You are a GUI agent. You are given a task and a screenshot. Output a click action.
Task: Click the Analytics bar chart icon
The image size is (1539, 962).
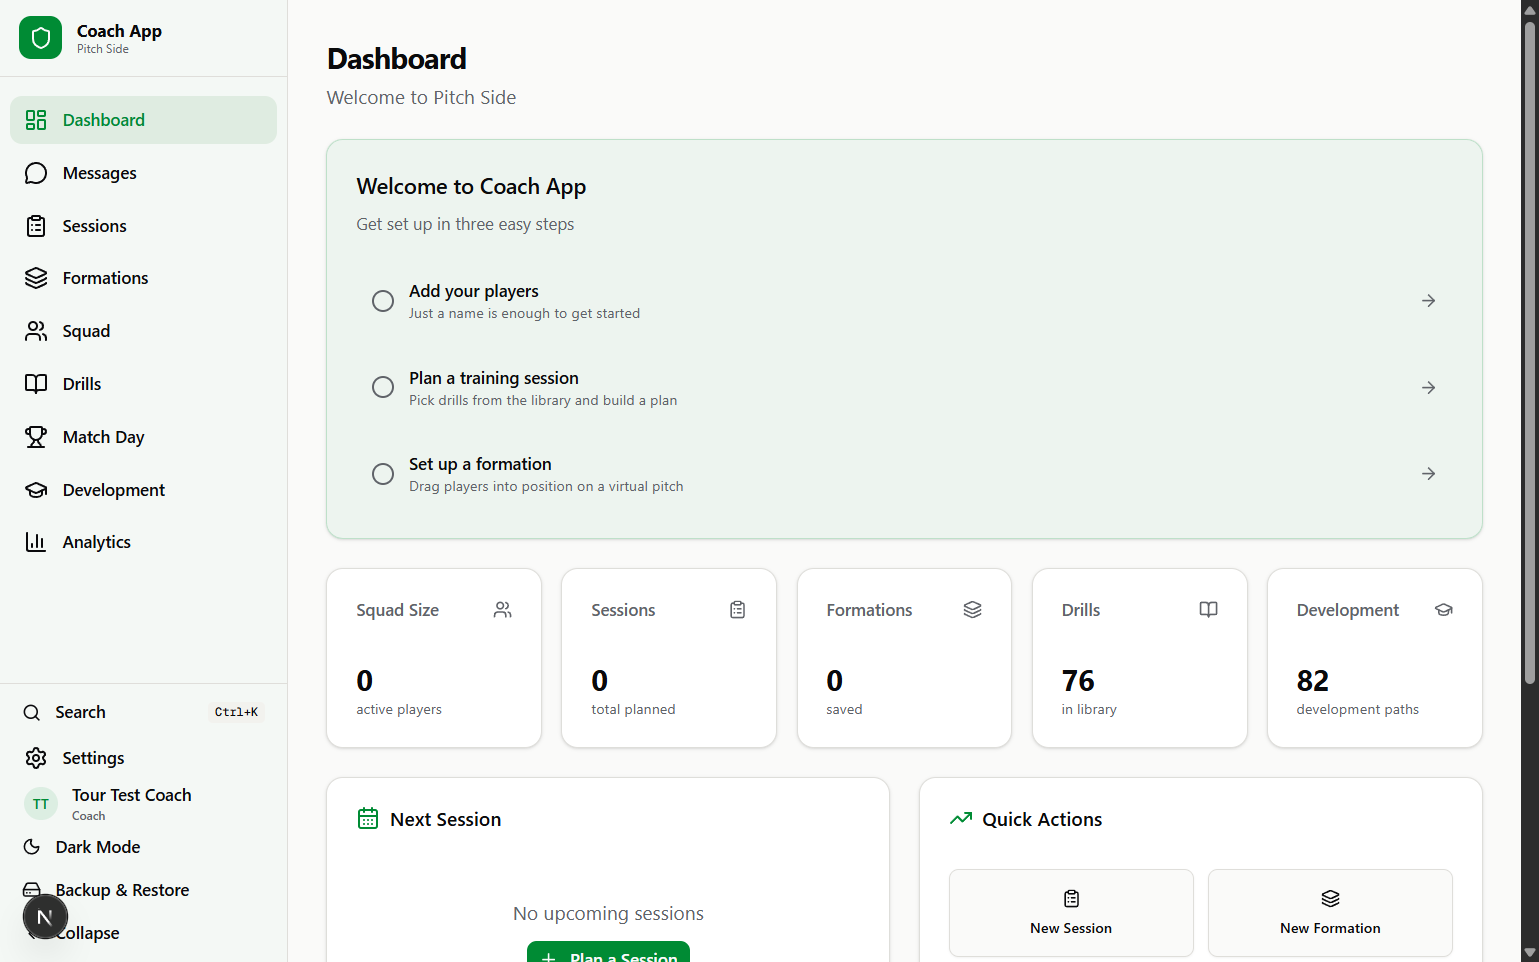[x=36, y=542]
